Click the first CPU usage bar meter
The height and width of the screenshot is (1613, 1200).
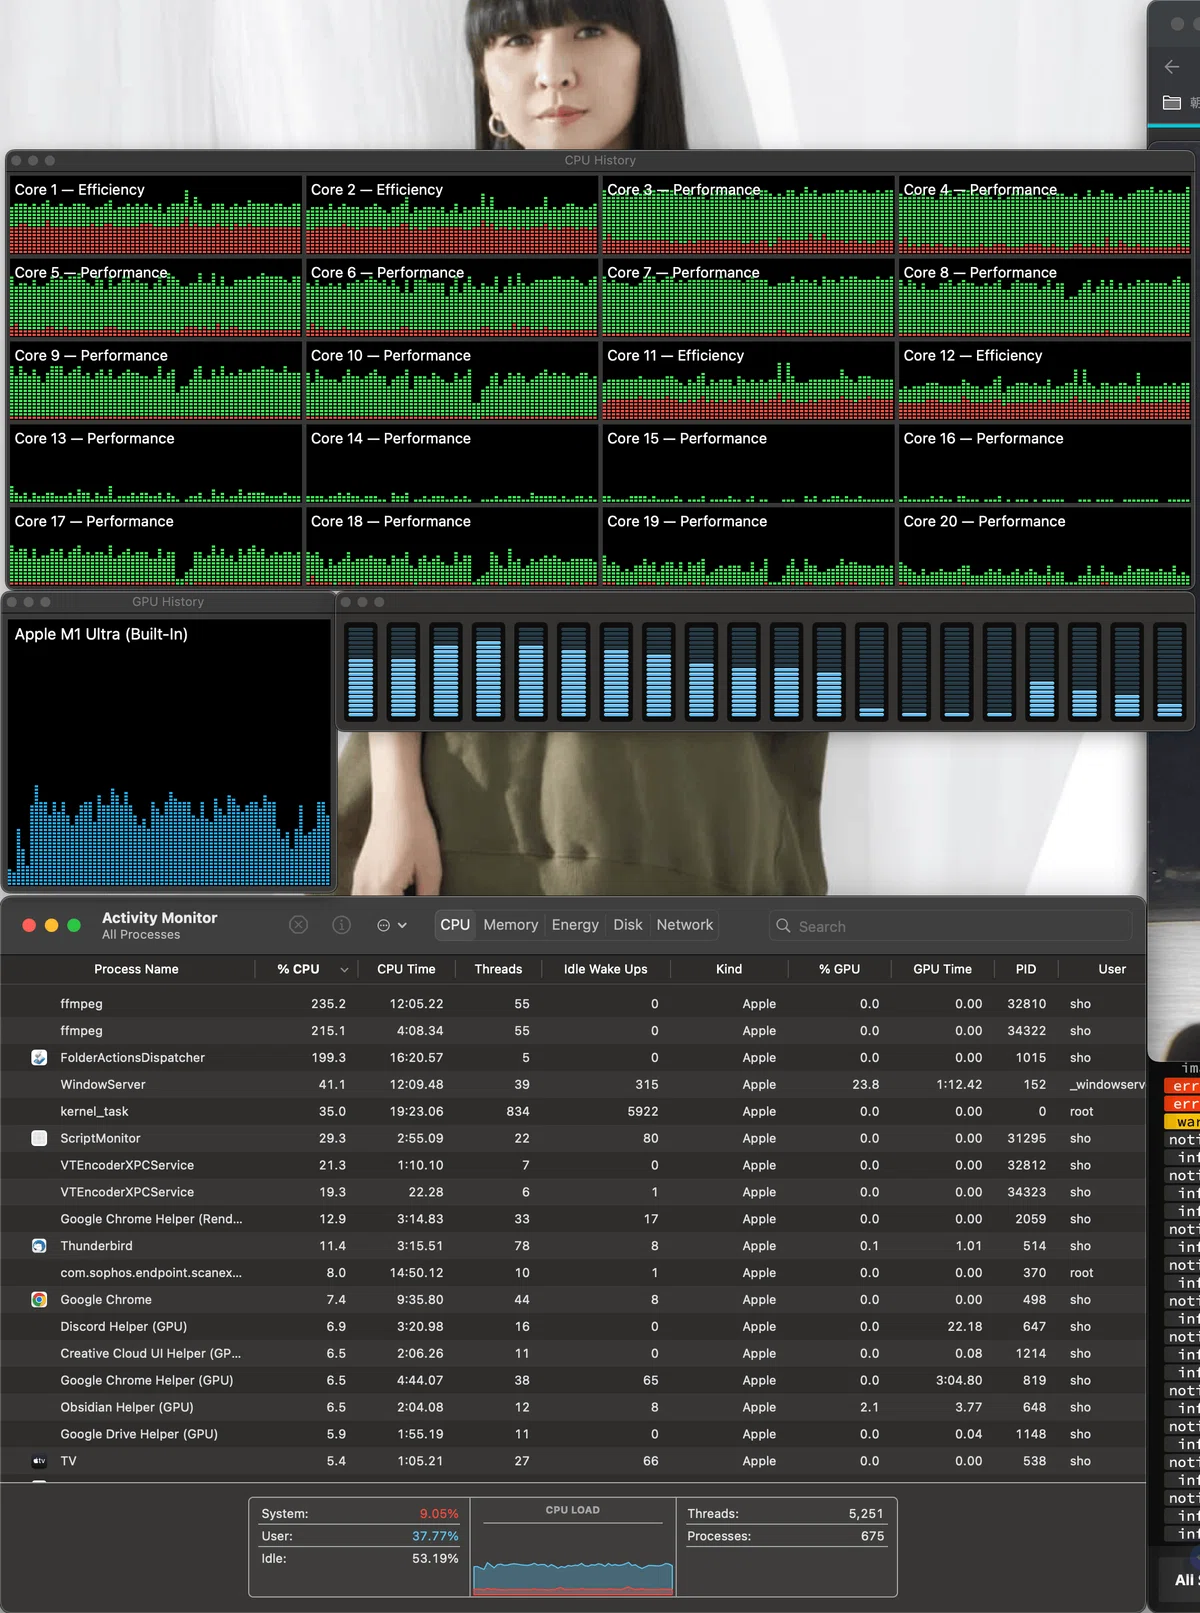[361, 671]
